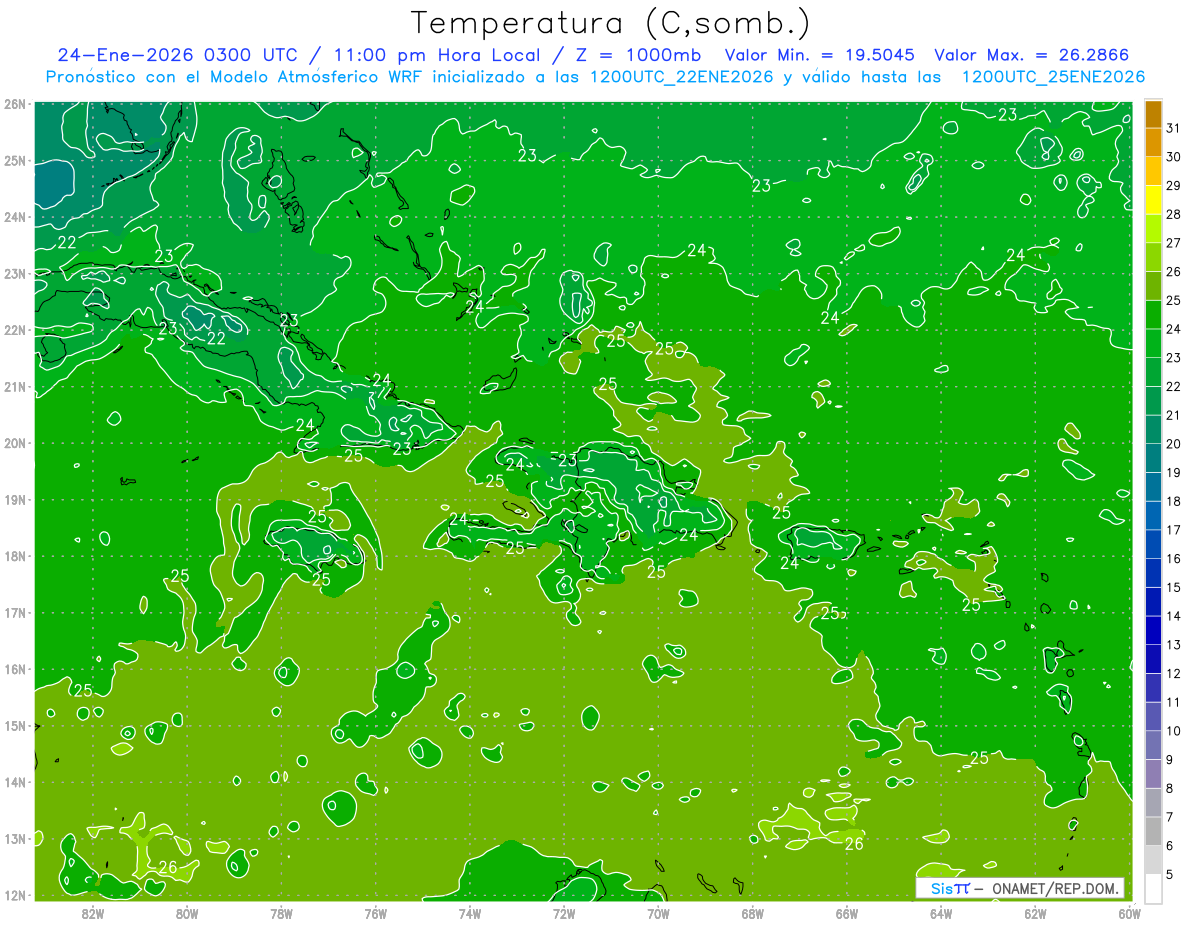Click the color scale label 30

1174,157
